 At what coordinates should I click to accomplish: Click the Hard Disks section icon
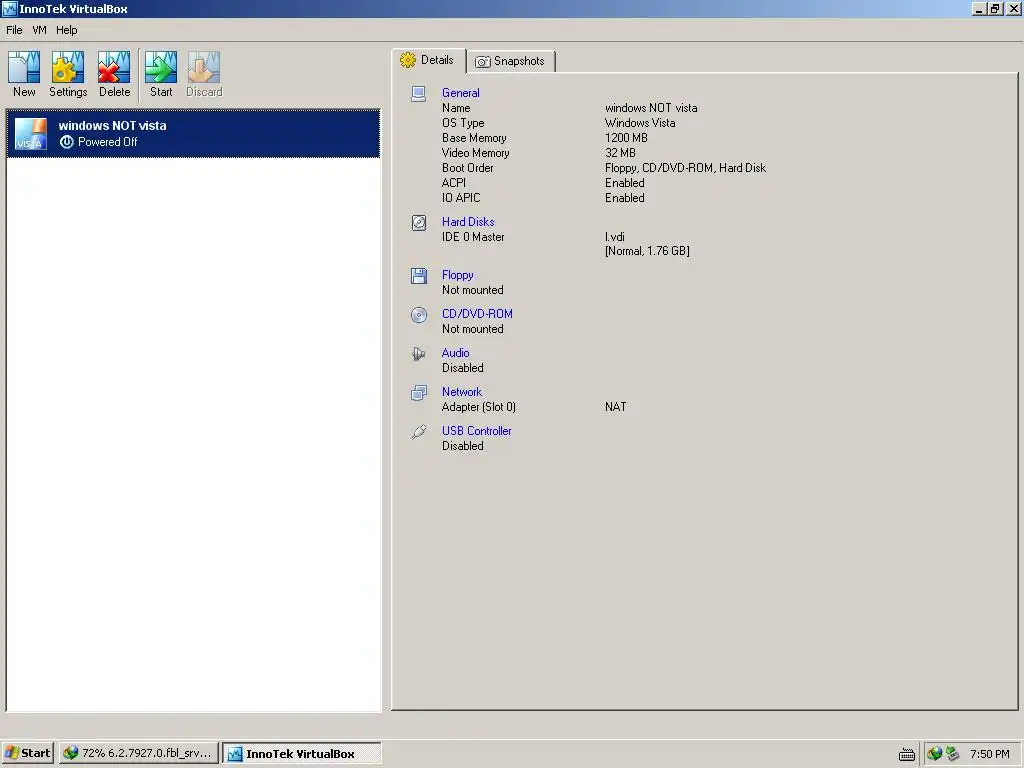tap(419, 223)
